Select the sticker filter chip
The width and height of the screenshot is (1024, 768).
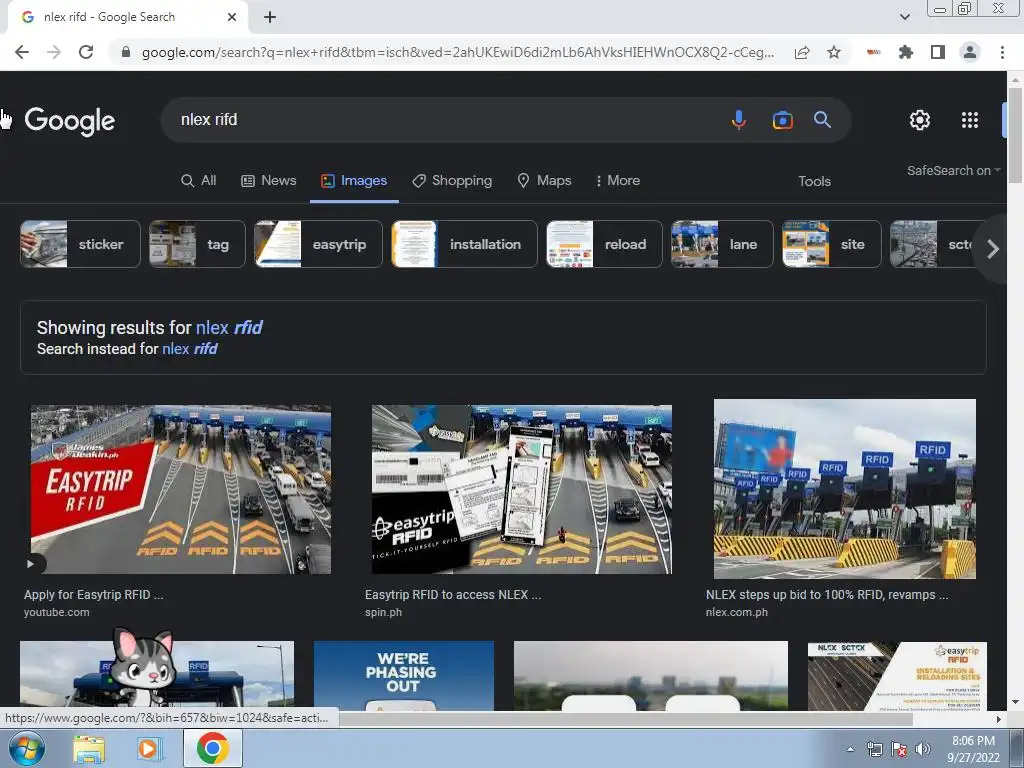[x=80, y=244]
